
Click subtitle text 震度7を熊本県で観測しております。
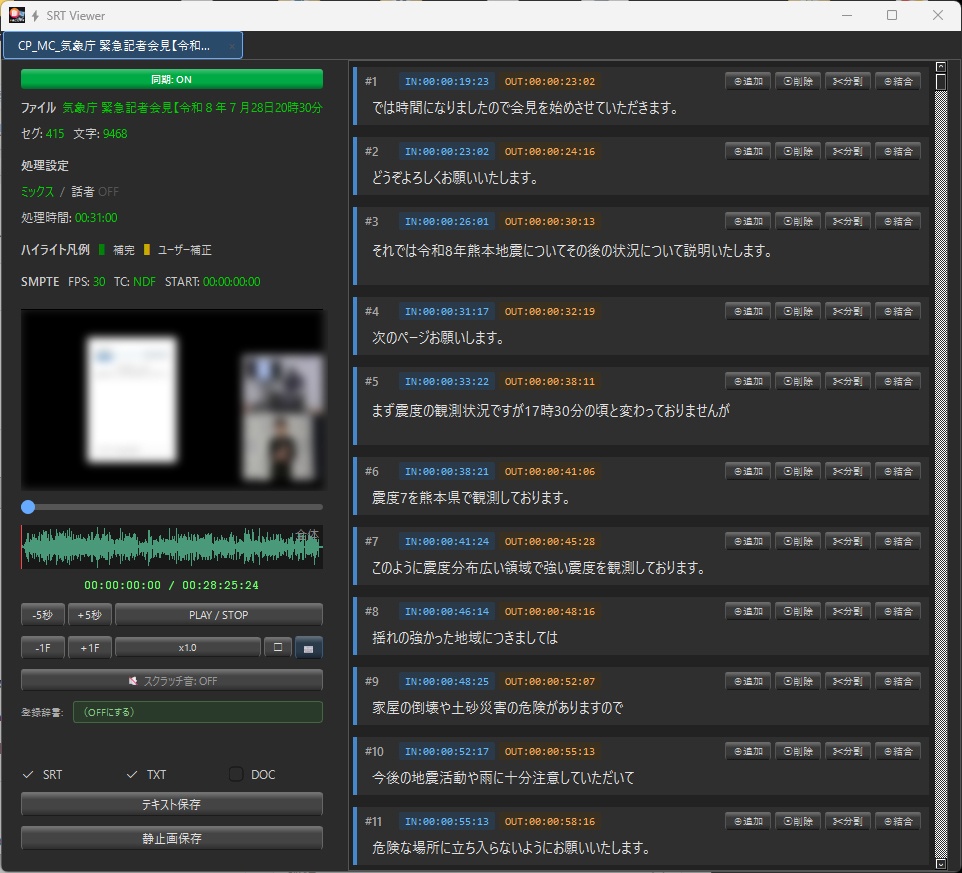point(471,498)
